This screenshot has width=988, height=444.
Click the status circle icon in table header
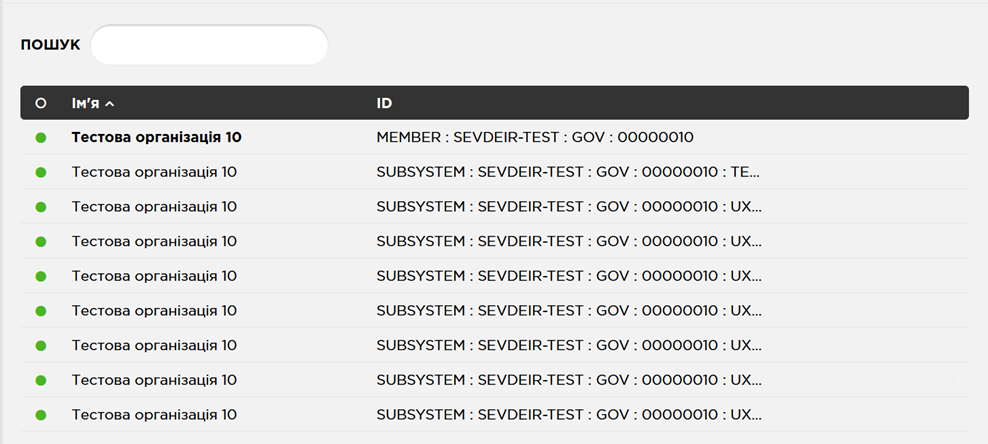(x=41, y=103)
